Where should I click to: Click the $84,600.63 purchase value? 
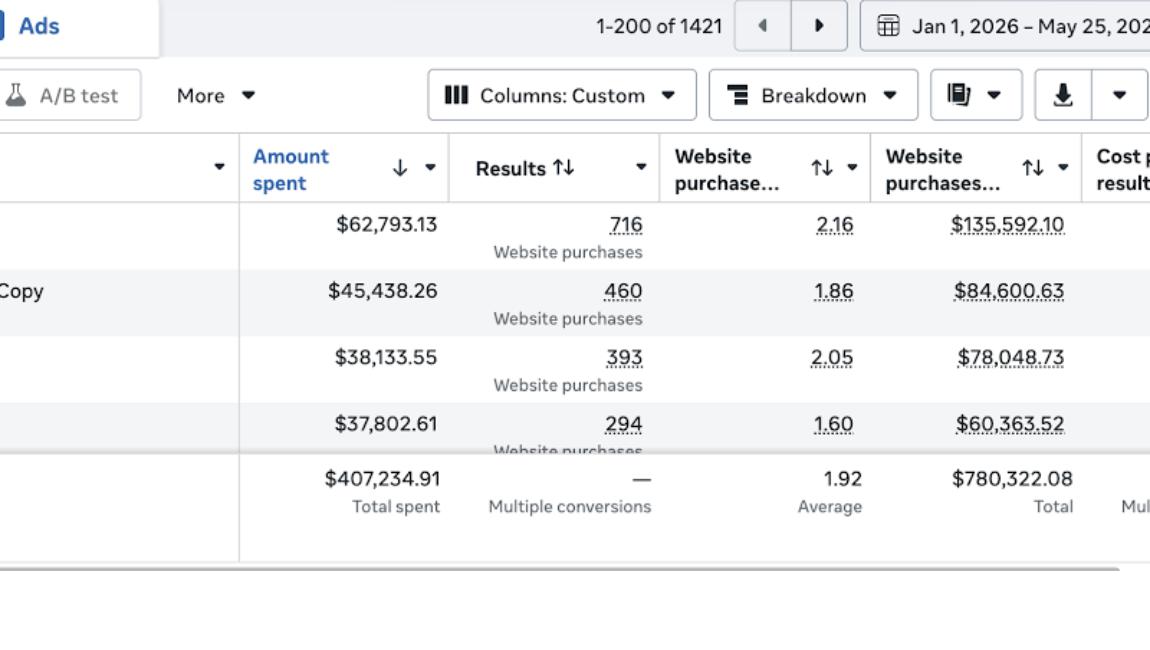(x=1009, y=291)
